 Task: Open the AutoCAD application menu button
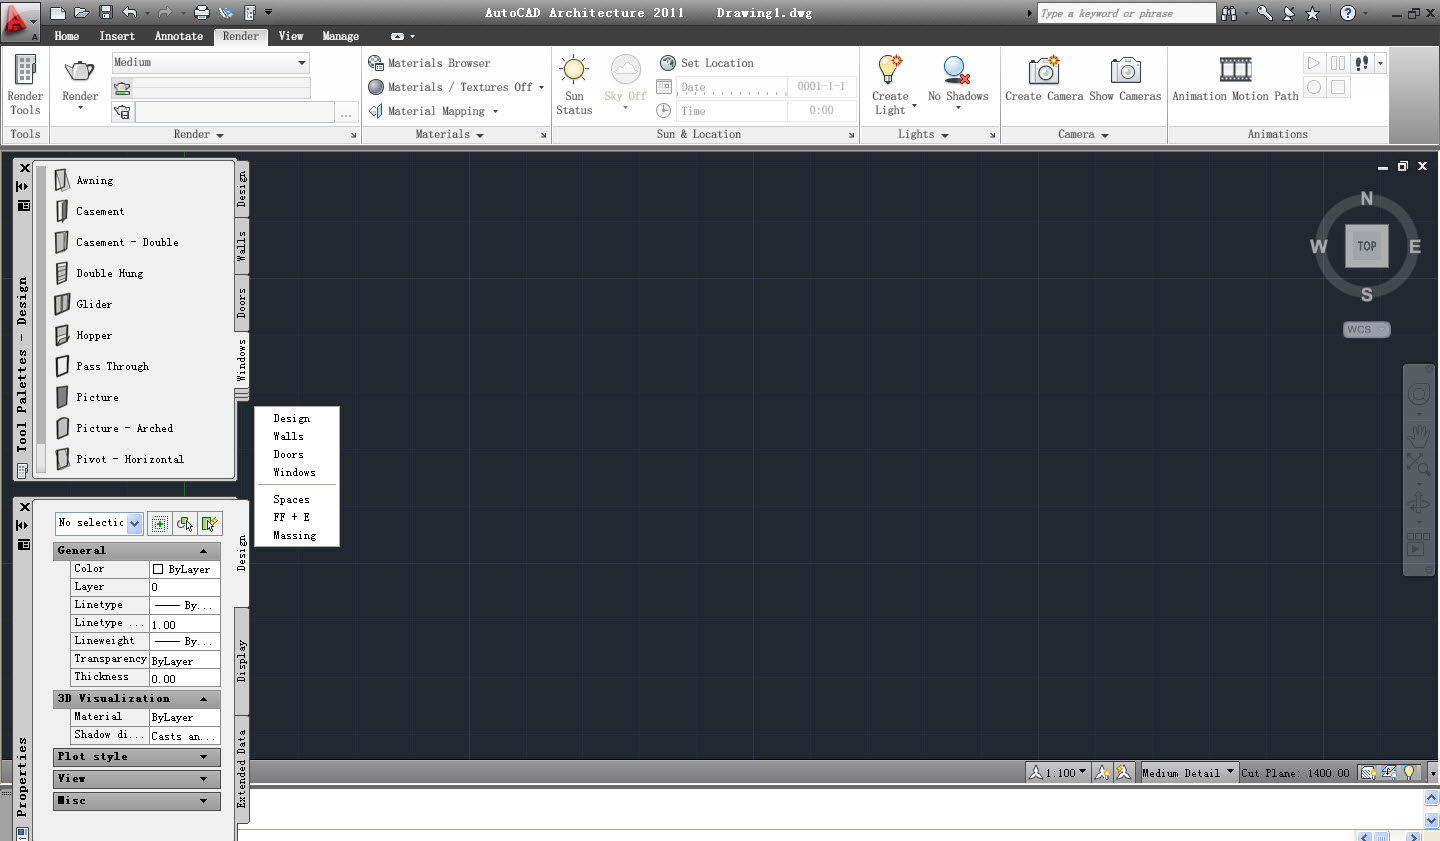(x=20, y=21)
